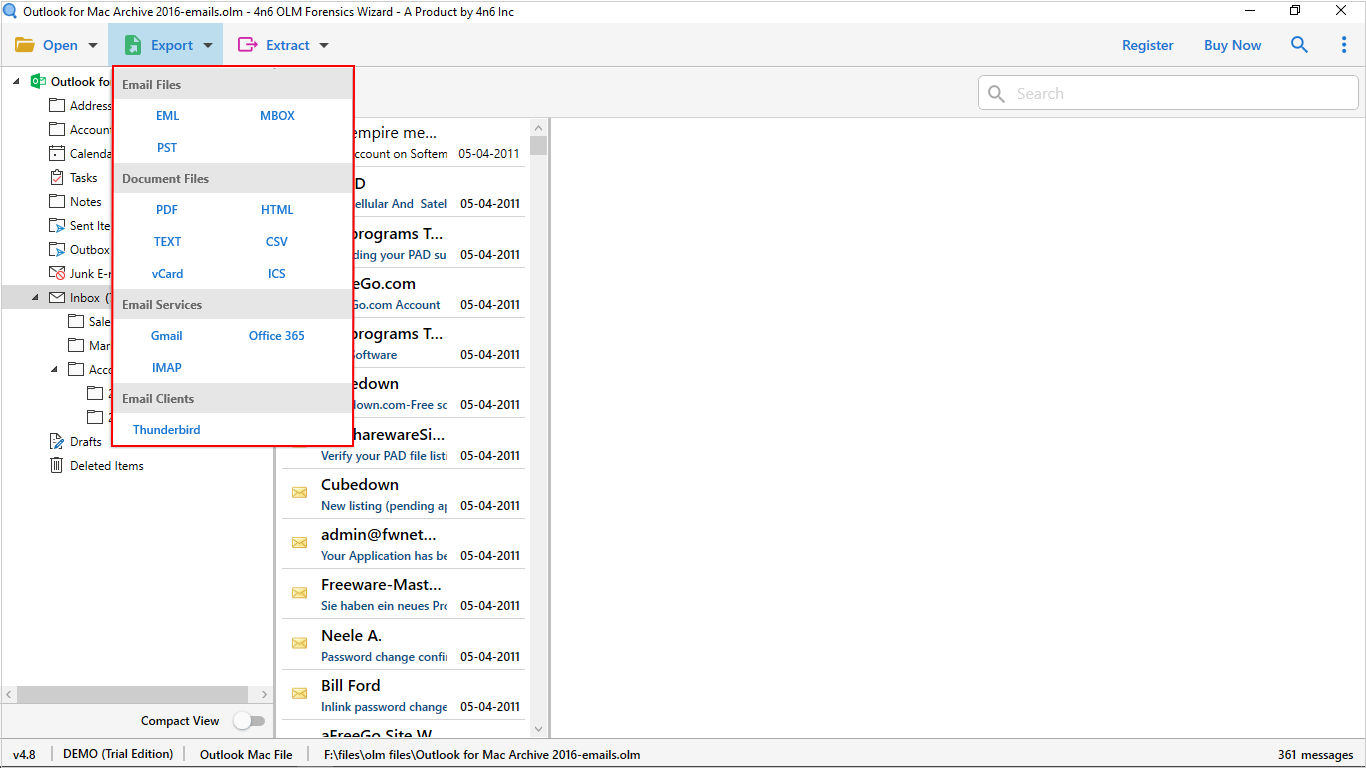
Task: Choose PDF export format
Action: (167, 209)
